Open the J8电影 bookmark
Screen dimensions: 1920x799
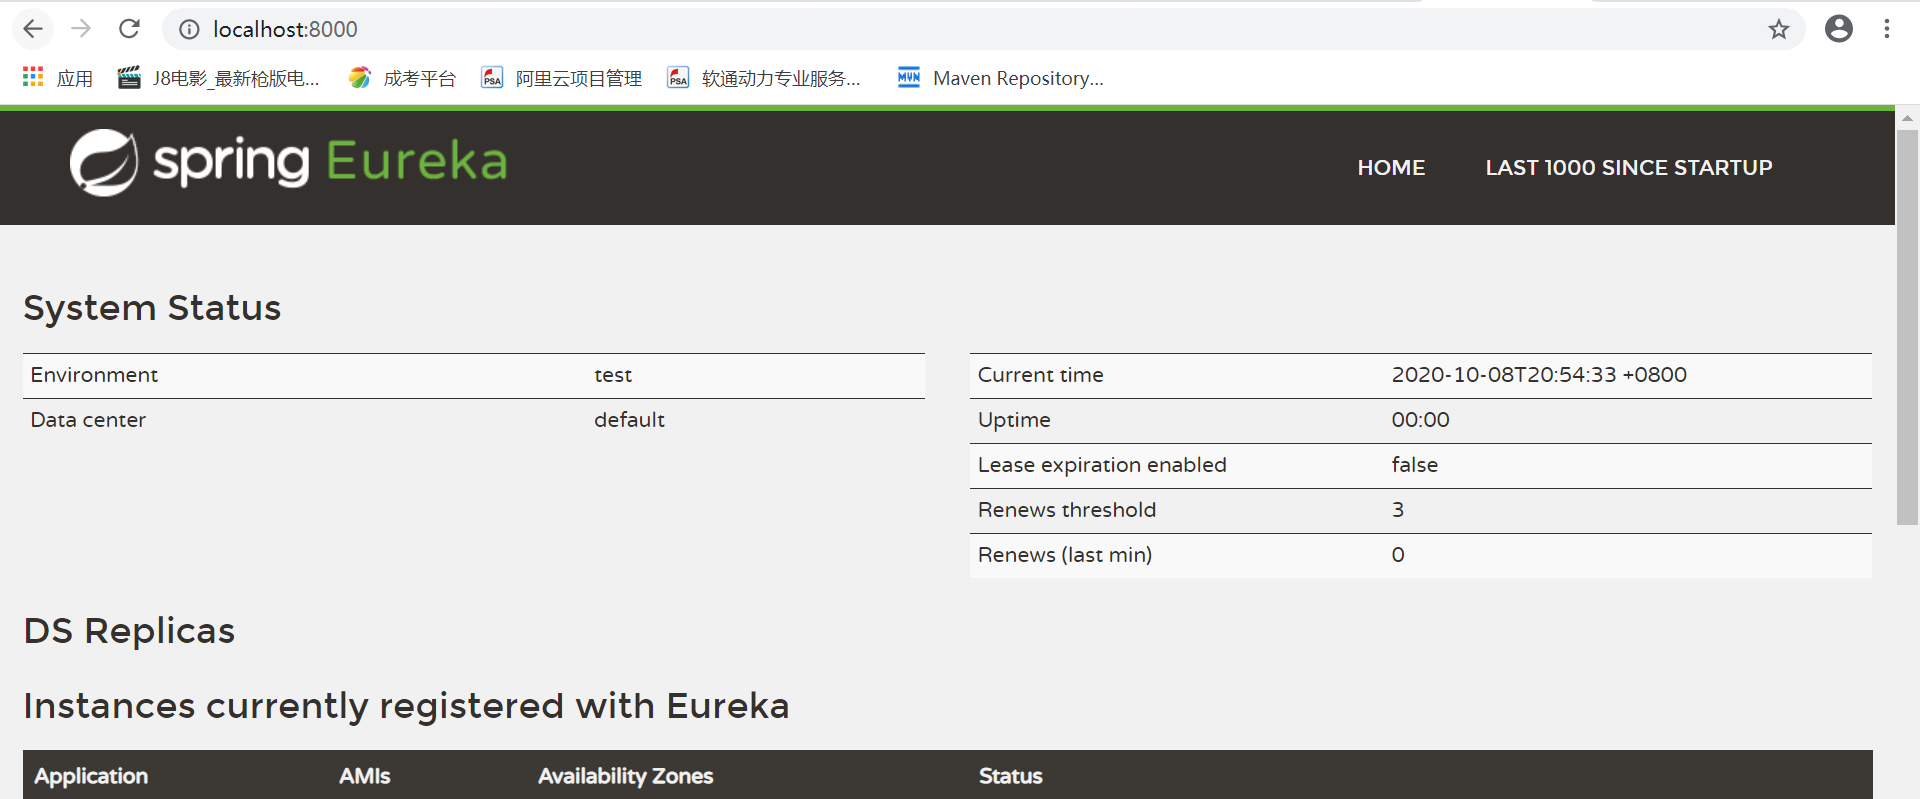(218, 78)
